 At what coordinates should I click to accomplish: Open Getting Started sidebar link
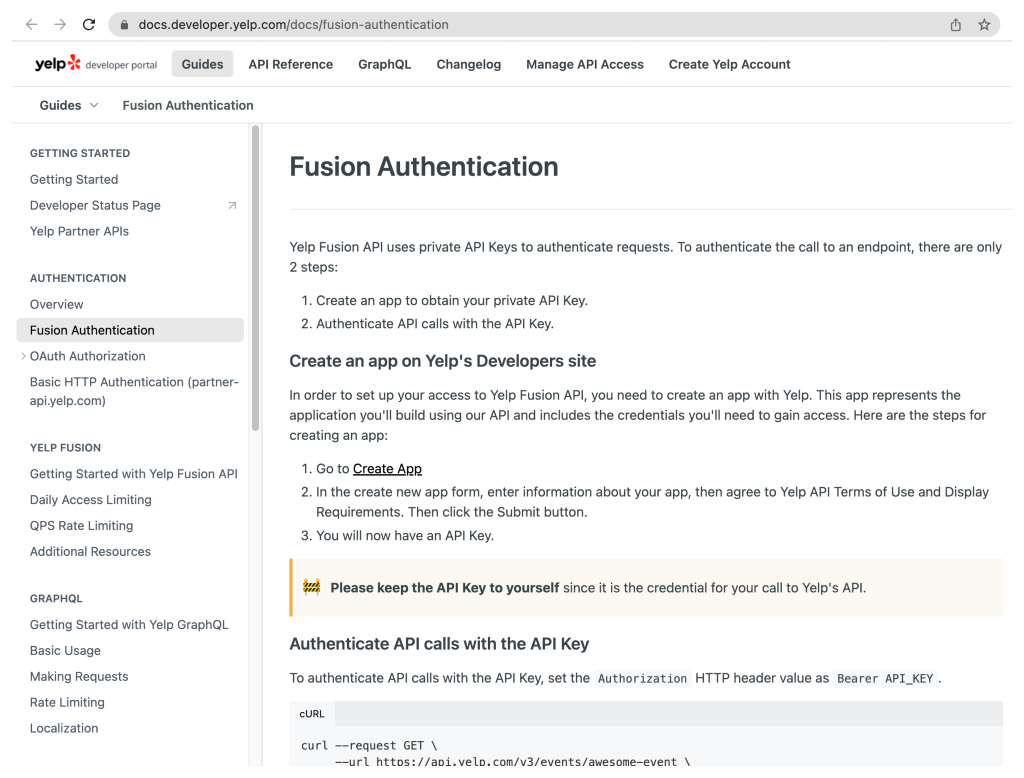pyautogui.click(x=74, y=179)
